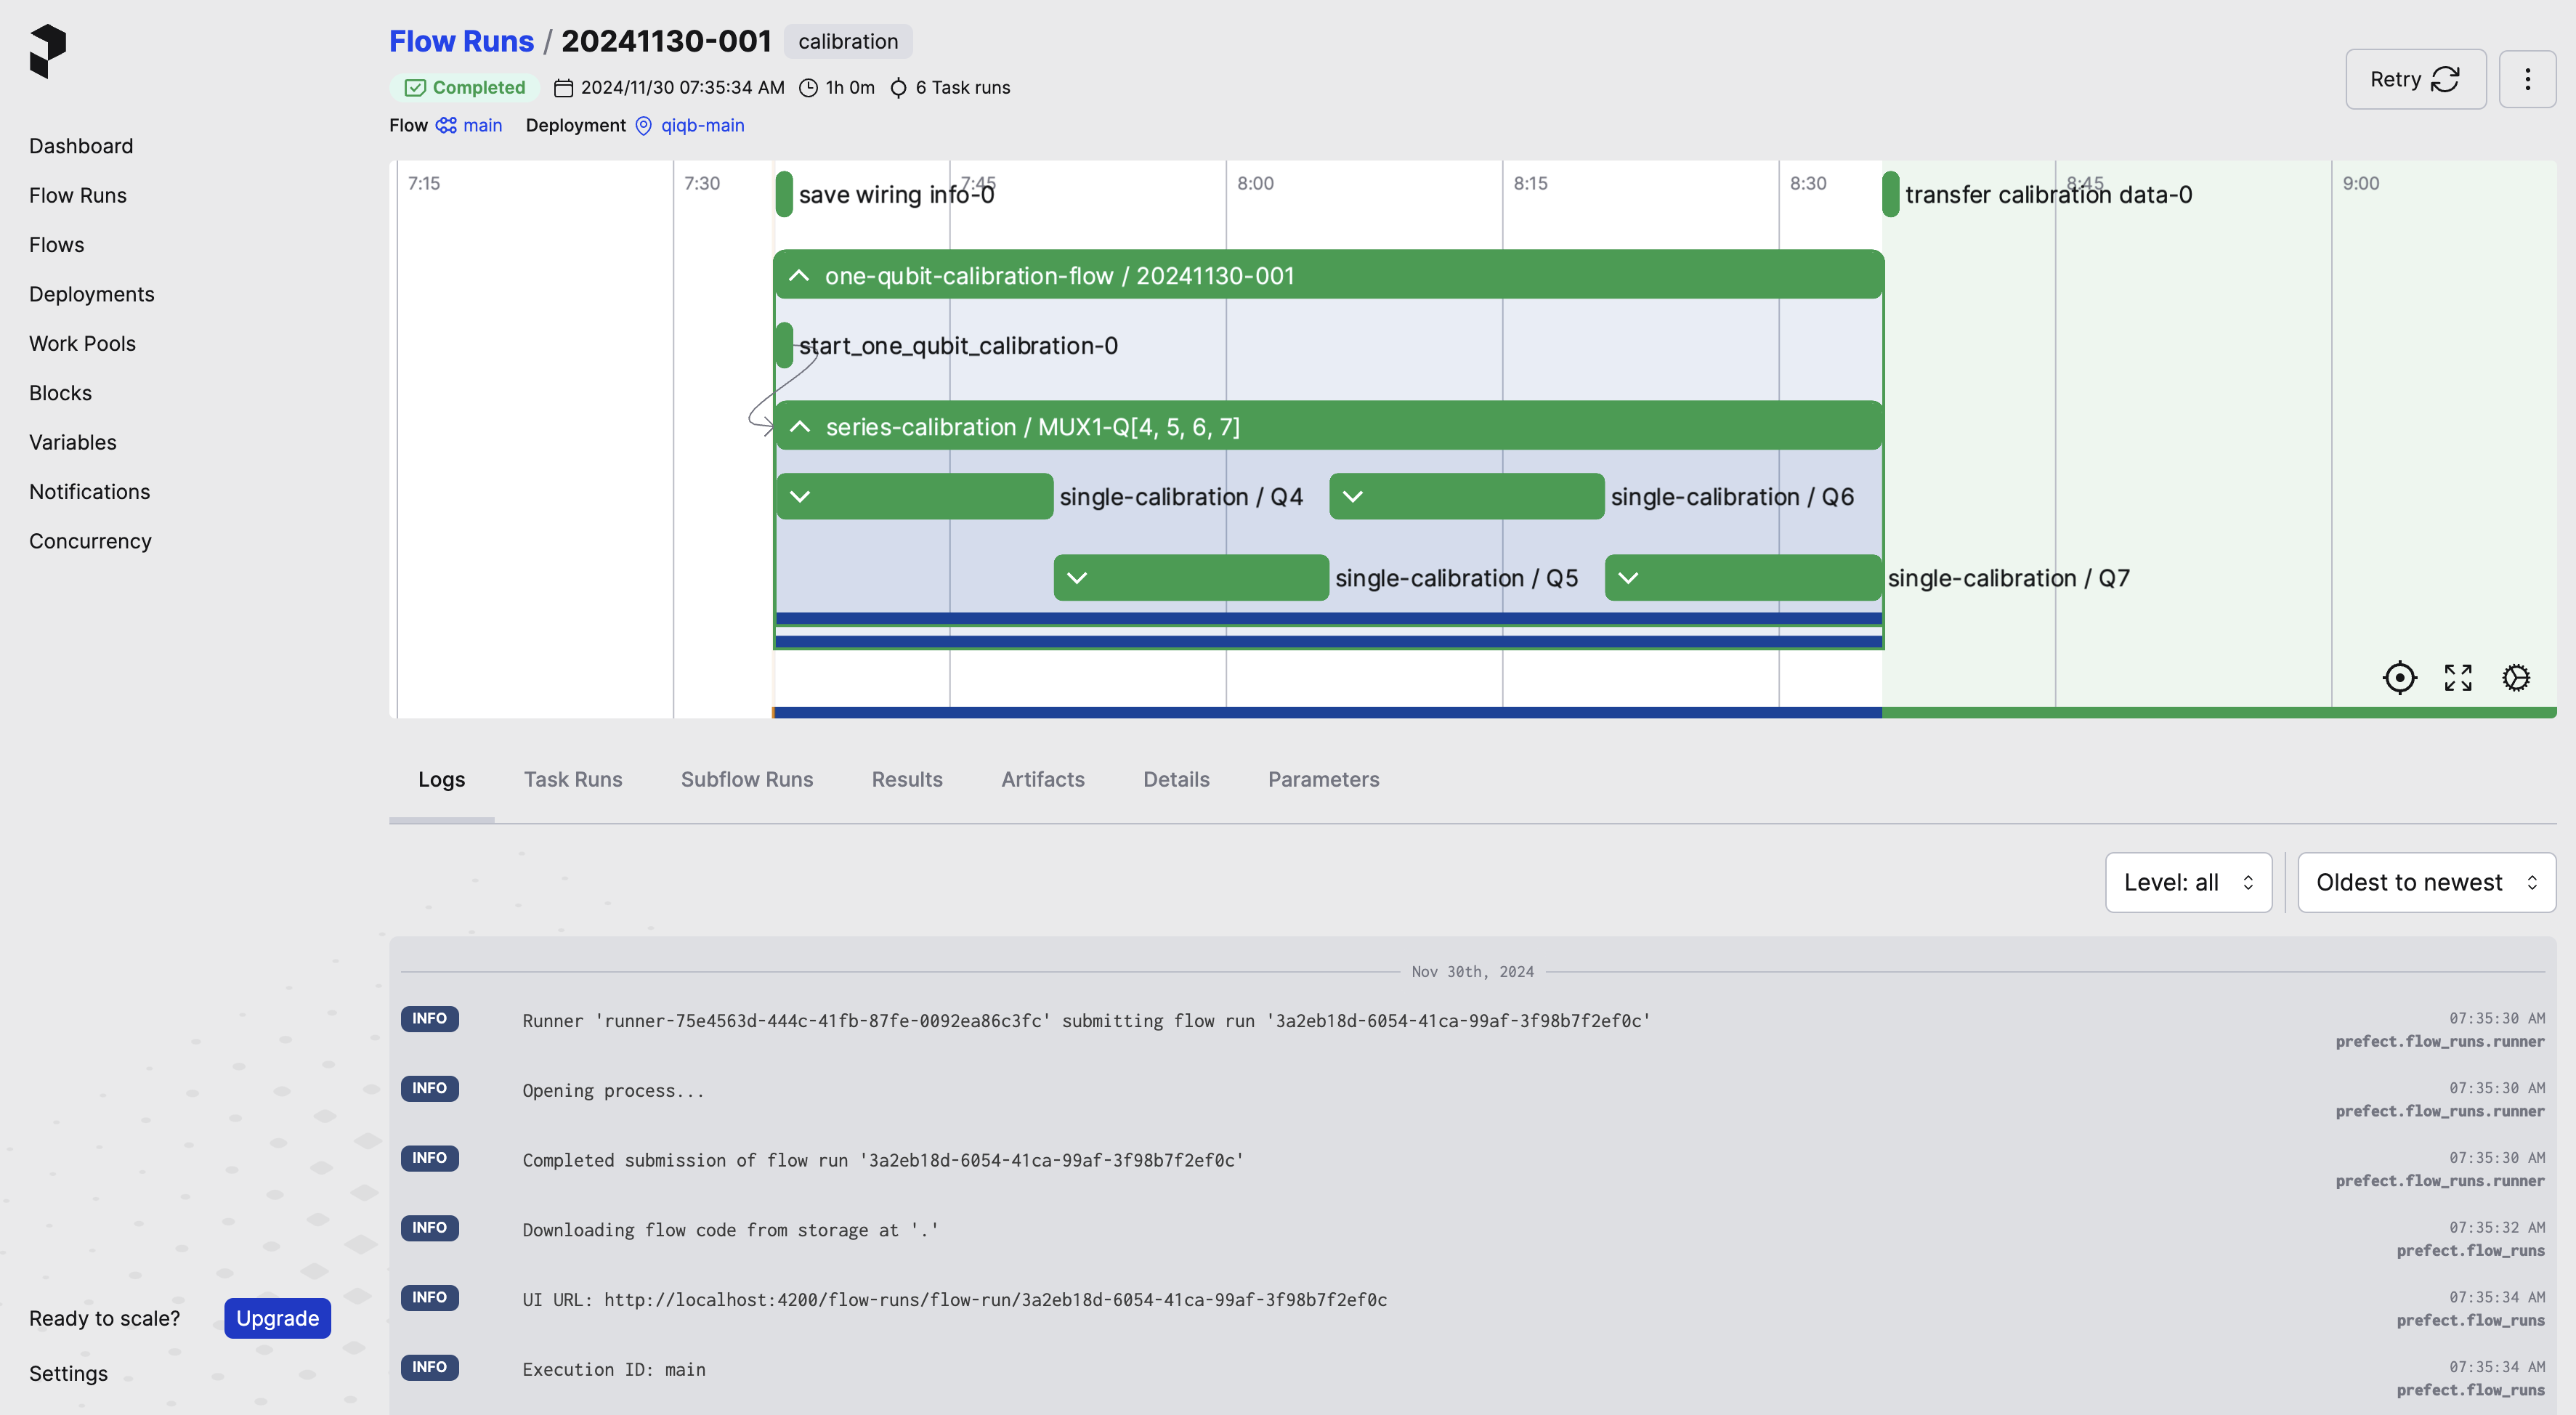
Task: Click the transfer calibration data-0 task node
Action: tap(1890, 194)
